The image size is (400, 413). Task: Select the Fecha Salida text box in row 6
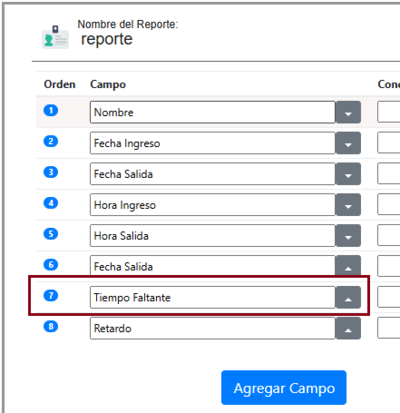[213, 266]
